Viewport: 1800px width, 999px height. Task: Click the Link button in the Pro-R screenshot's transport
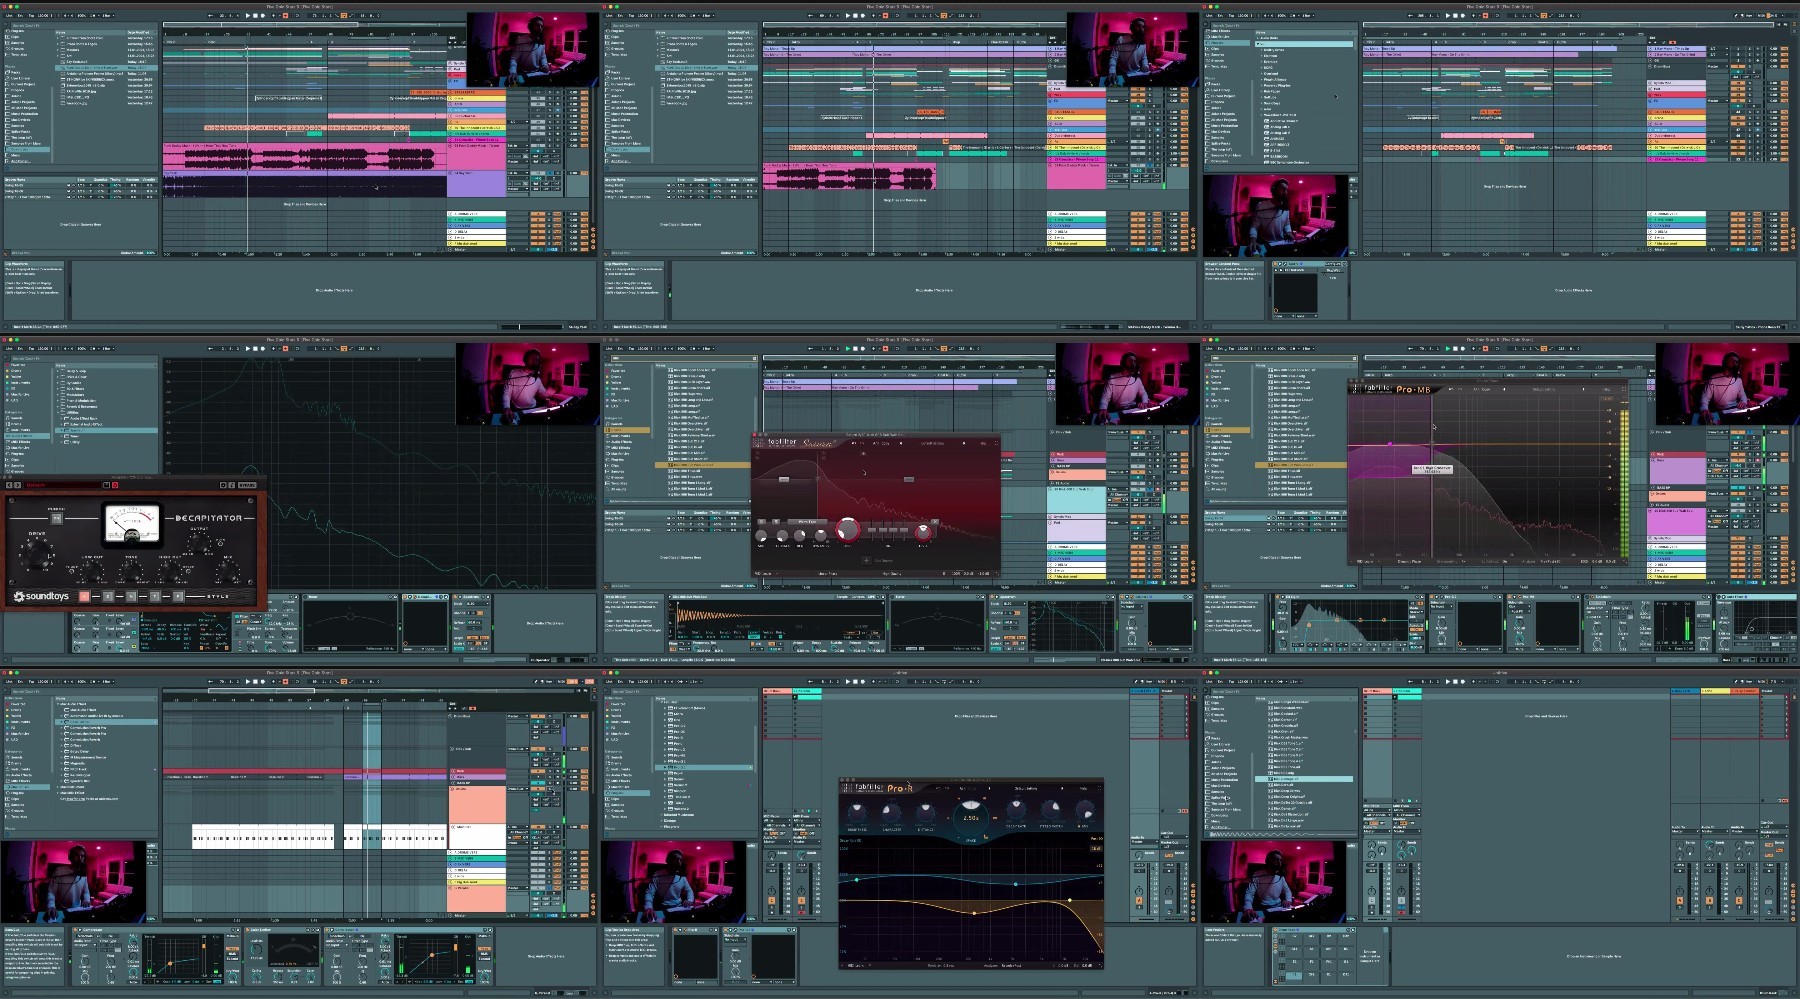click(x=609, y=682)
